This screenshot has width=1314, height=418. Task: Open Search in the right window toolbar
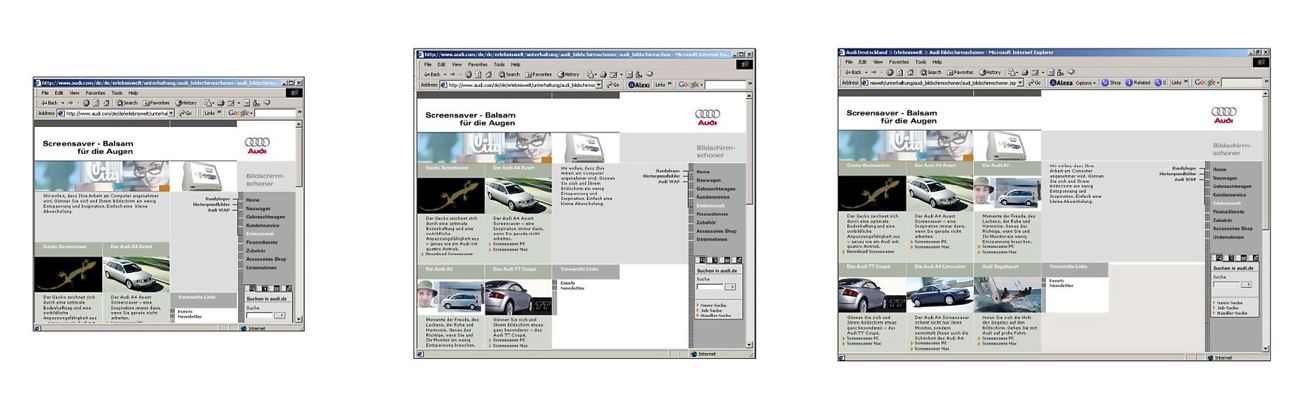pos(931,72)
